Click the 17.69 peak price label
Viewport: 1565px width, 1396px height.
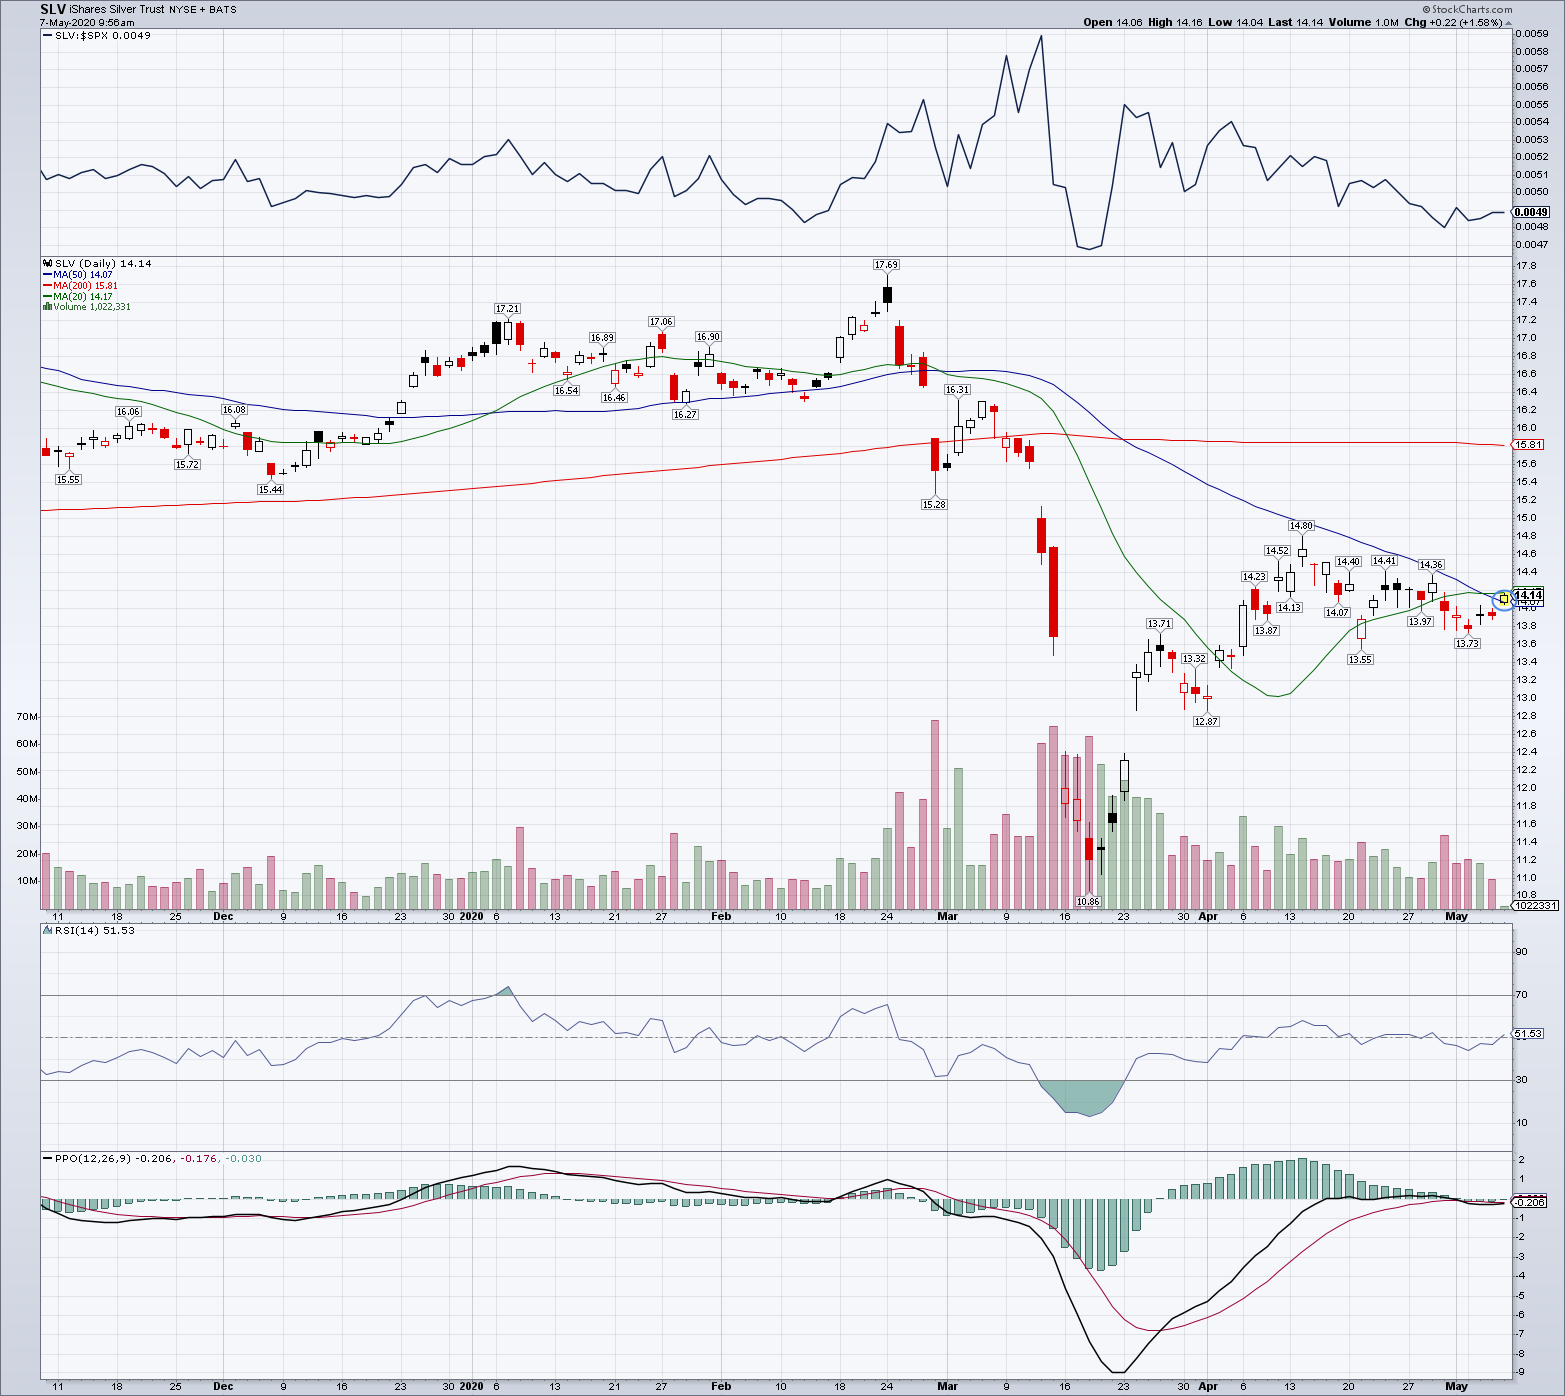(886, 265)
